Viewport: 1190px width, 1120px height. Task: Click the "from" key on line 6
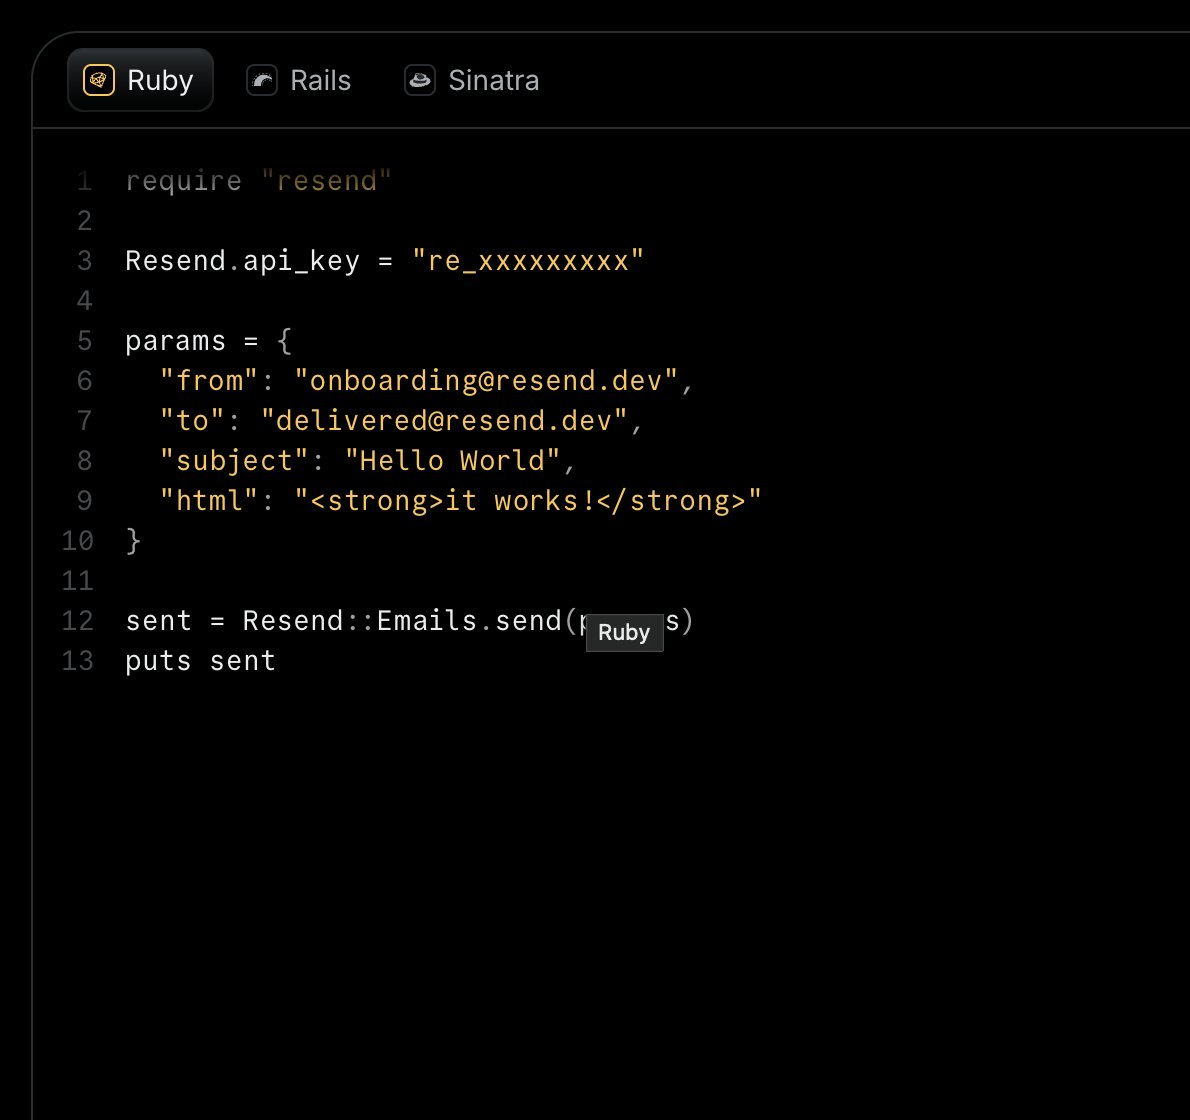pos(209,381)
